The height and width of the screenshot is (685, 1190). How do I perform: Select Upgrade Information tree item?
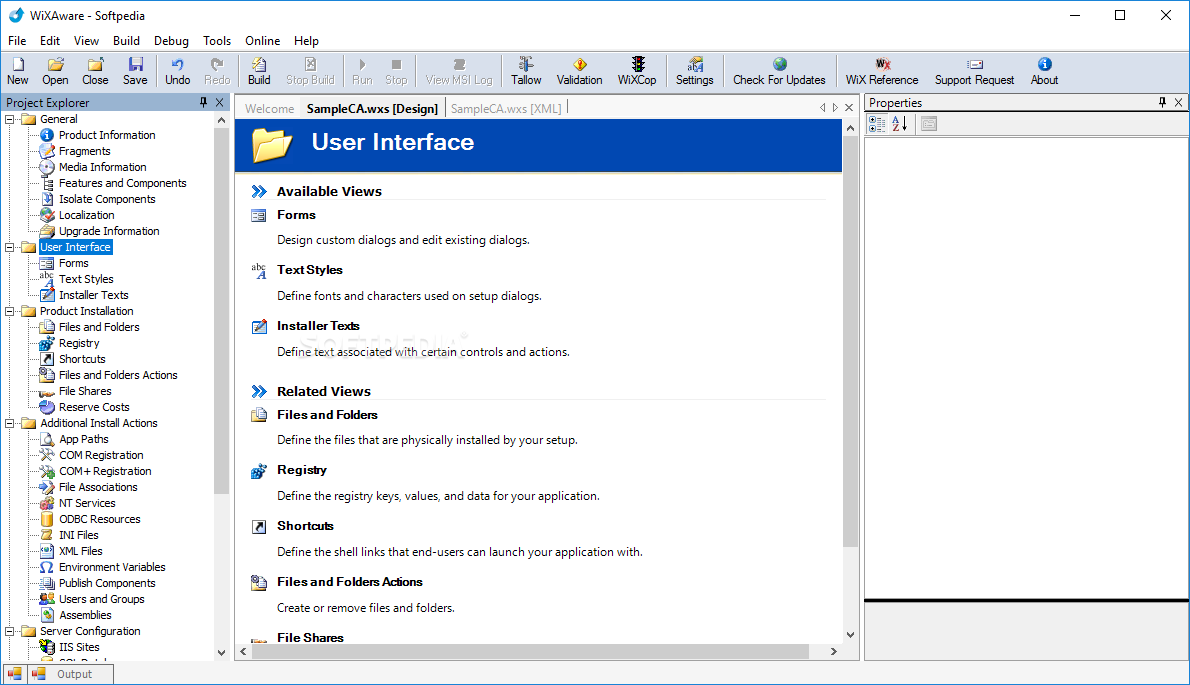click(109, 231)
